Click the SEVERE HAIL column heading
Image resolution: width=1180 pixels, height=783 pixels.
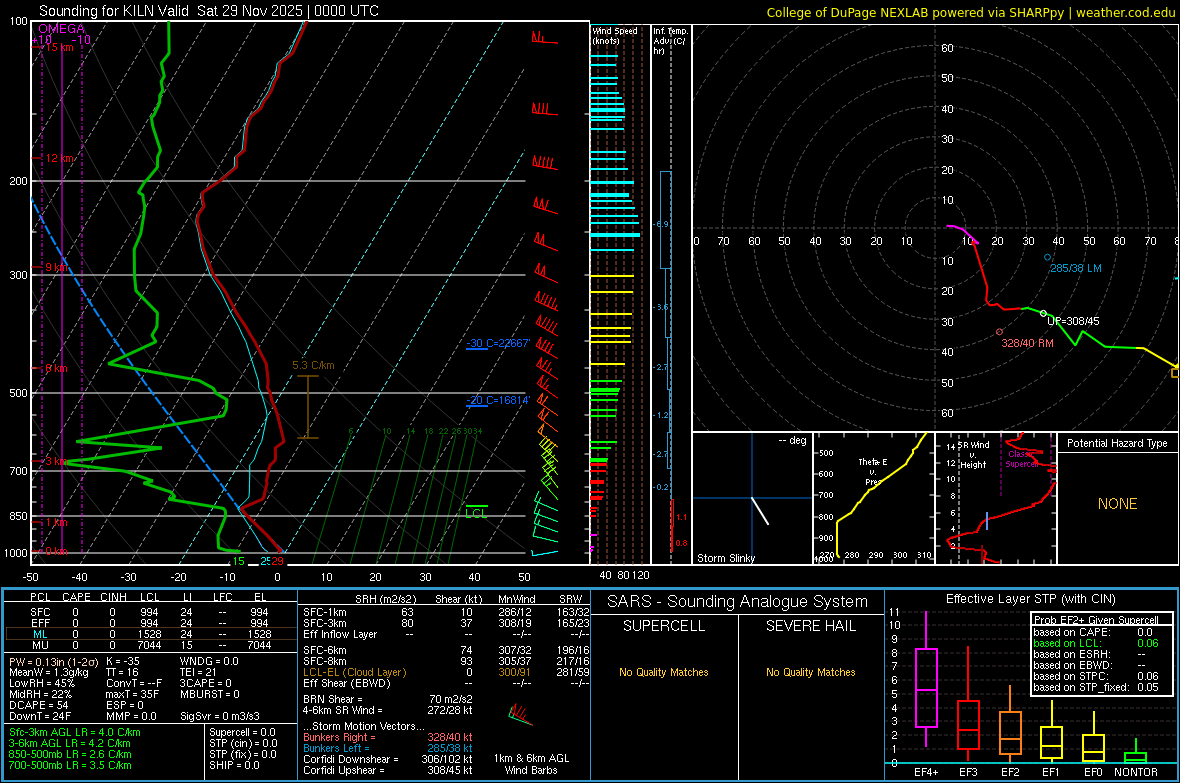point(810,626)
